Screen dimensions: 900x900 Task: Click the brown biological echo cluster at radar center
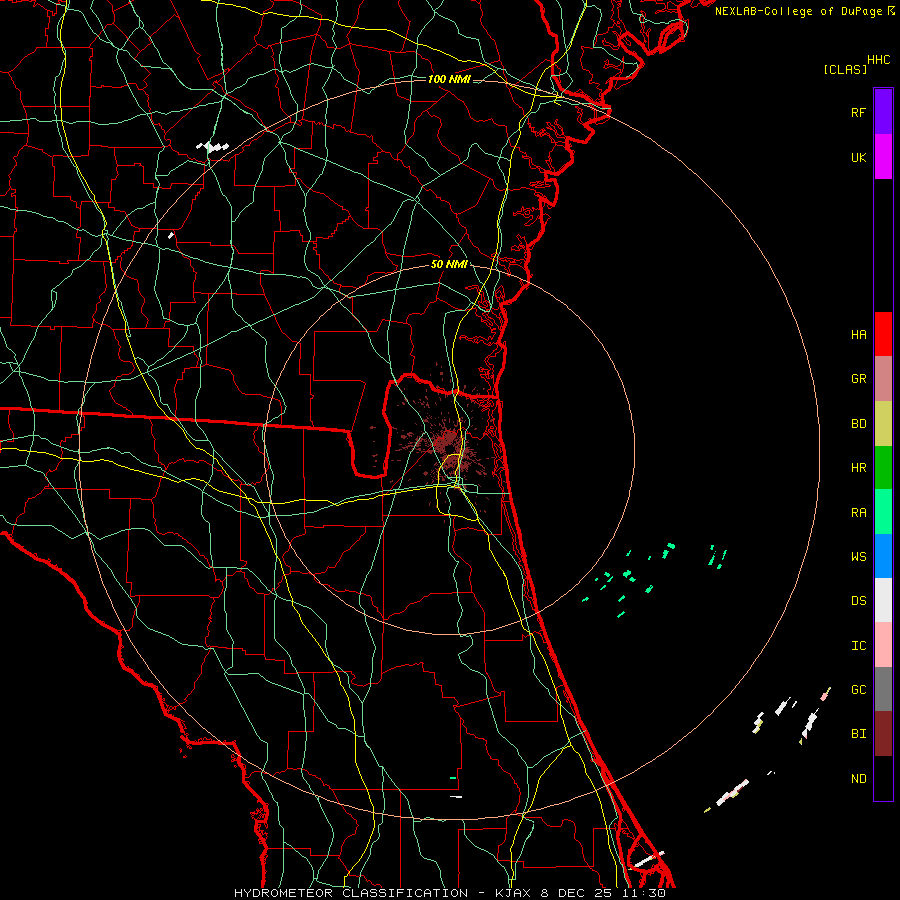click(447, 443)
